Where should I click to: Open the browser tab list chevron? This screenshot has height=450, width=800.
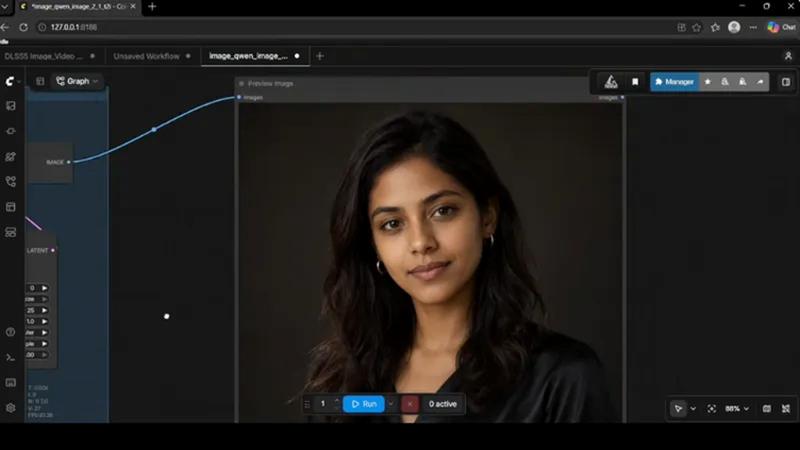(x=5, y=7)
